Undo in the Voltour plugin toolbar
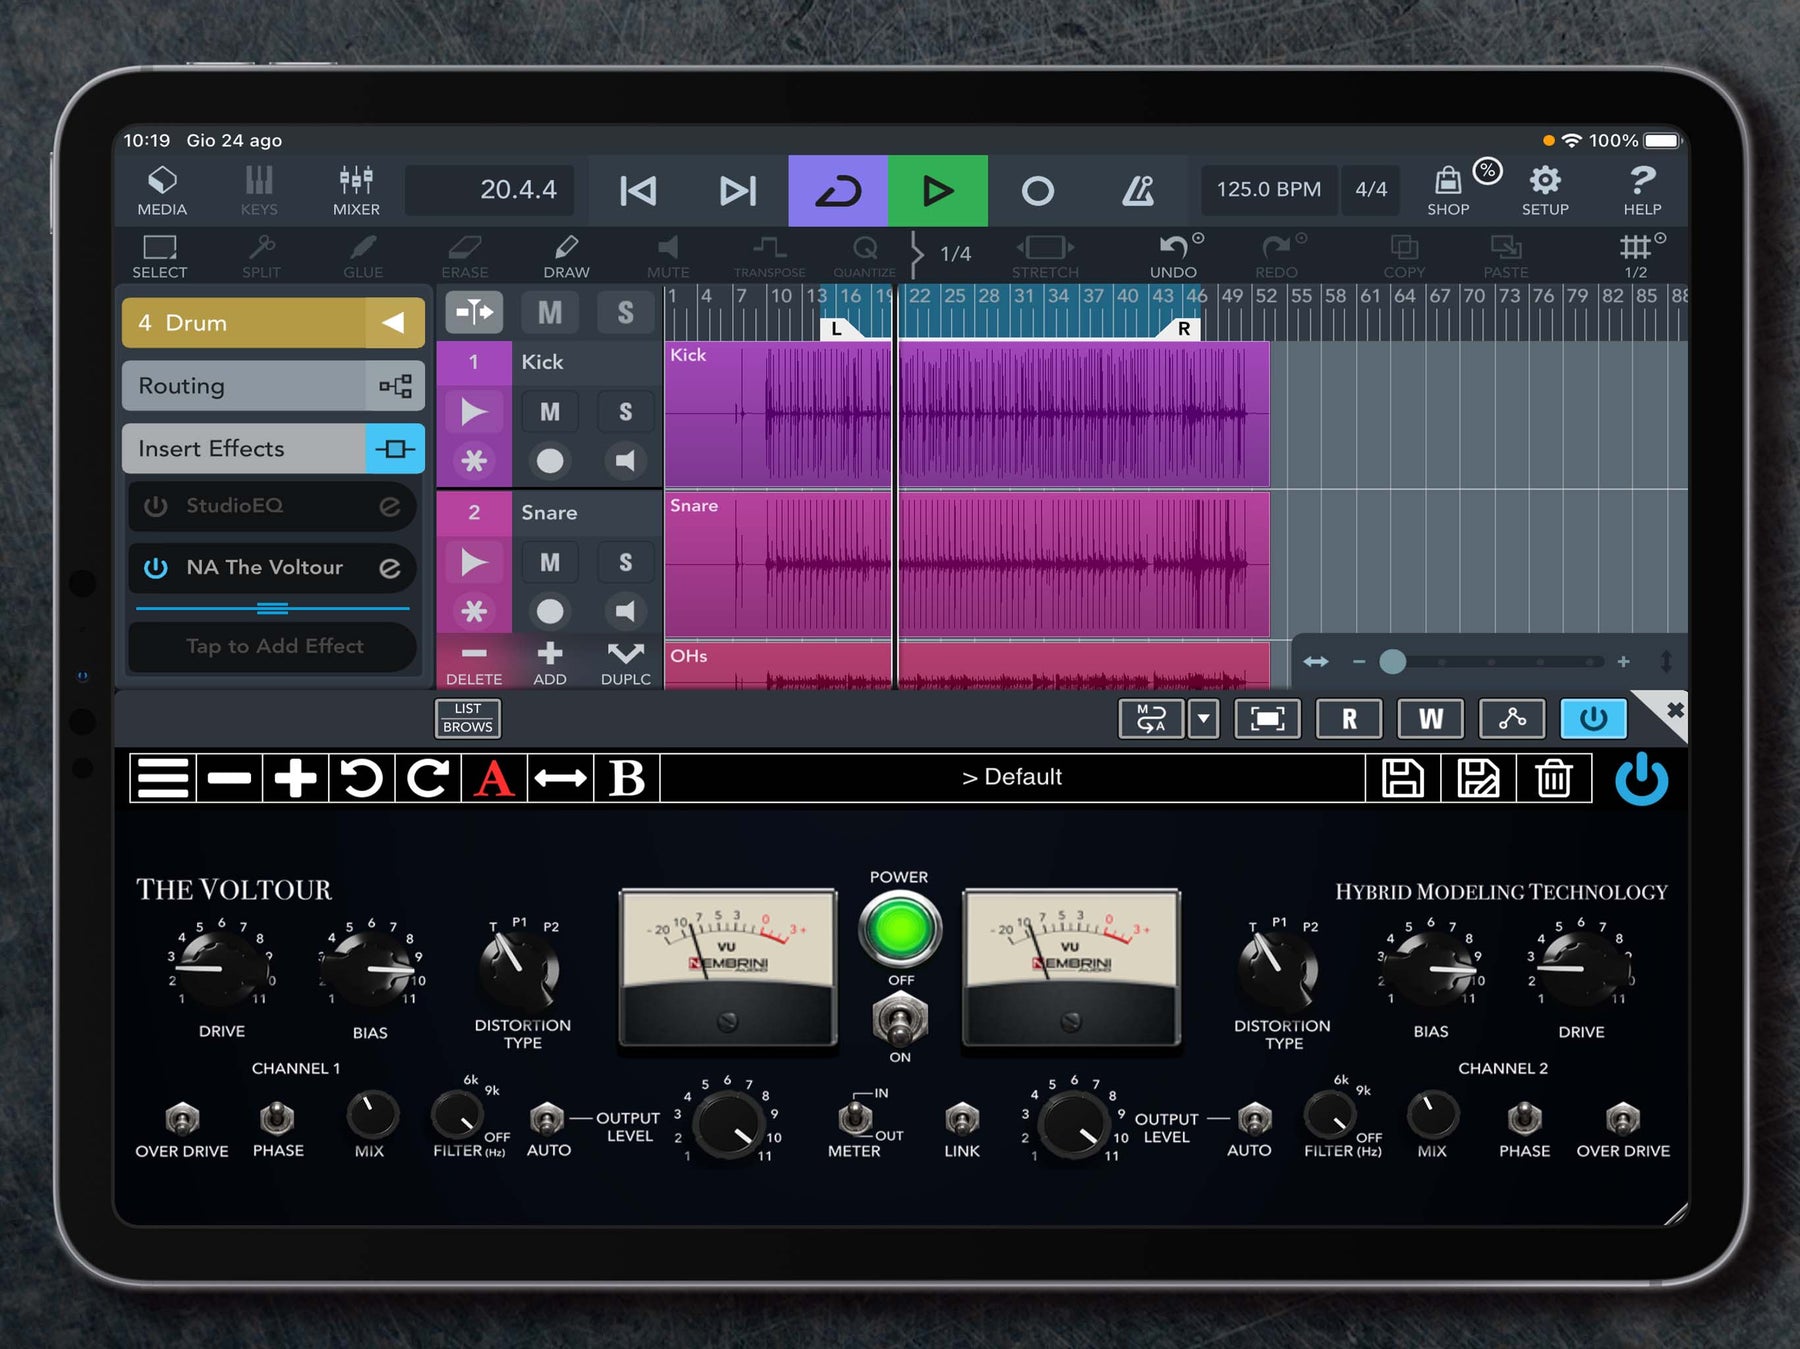Viewport: 1800px width, 1349px height. click(361, 778)
